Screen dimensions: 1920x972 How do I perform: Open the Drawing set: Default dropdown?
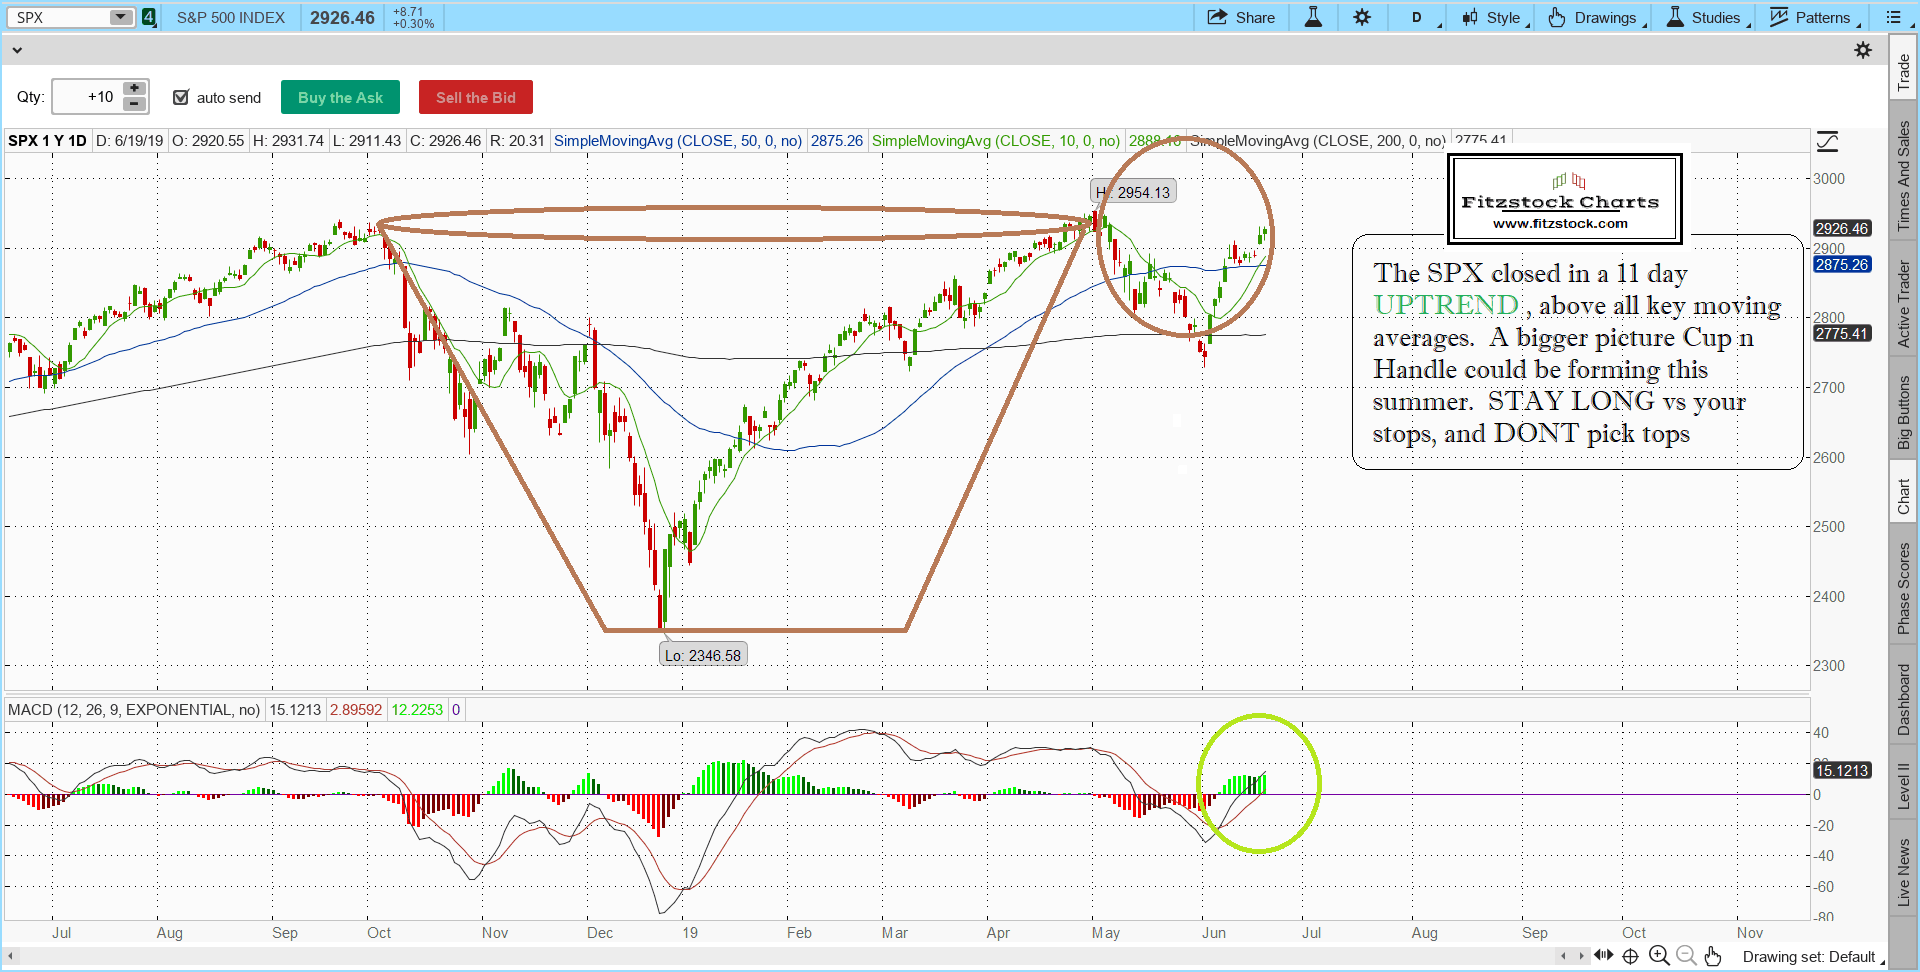pos(1810,956)
